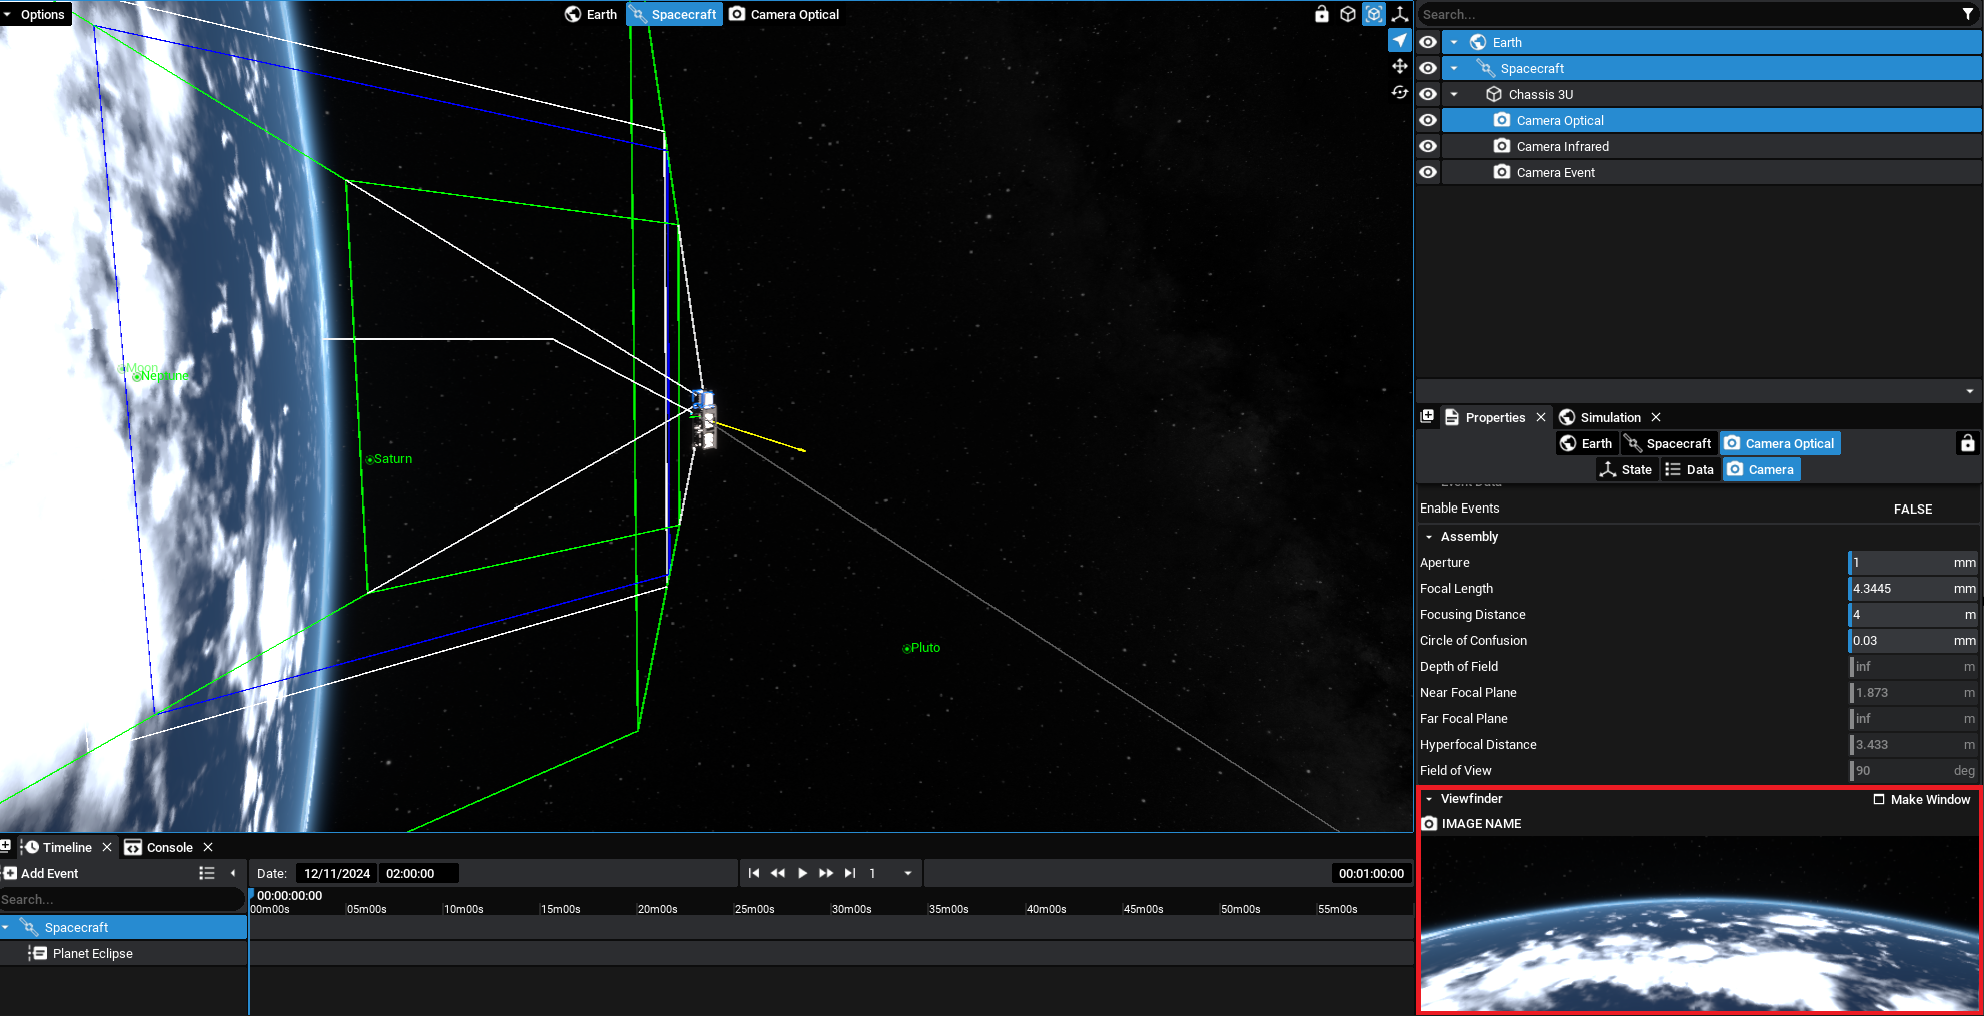Click the timeline event list icon

206,873
